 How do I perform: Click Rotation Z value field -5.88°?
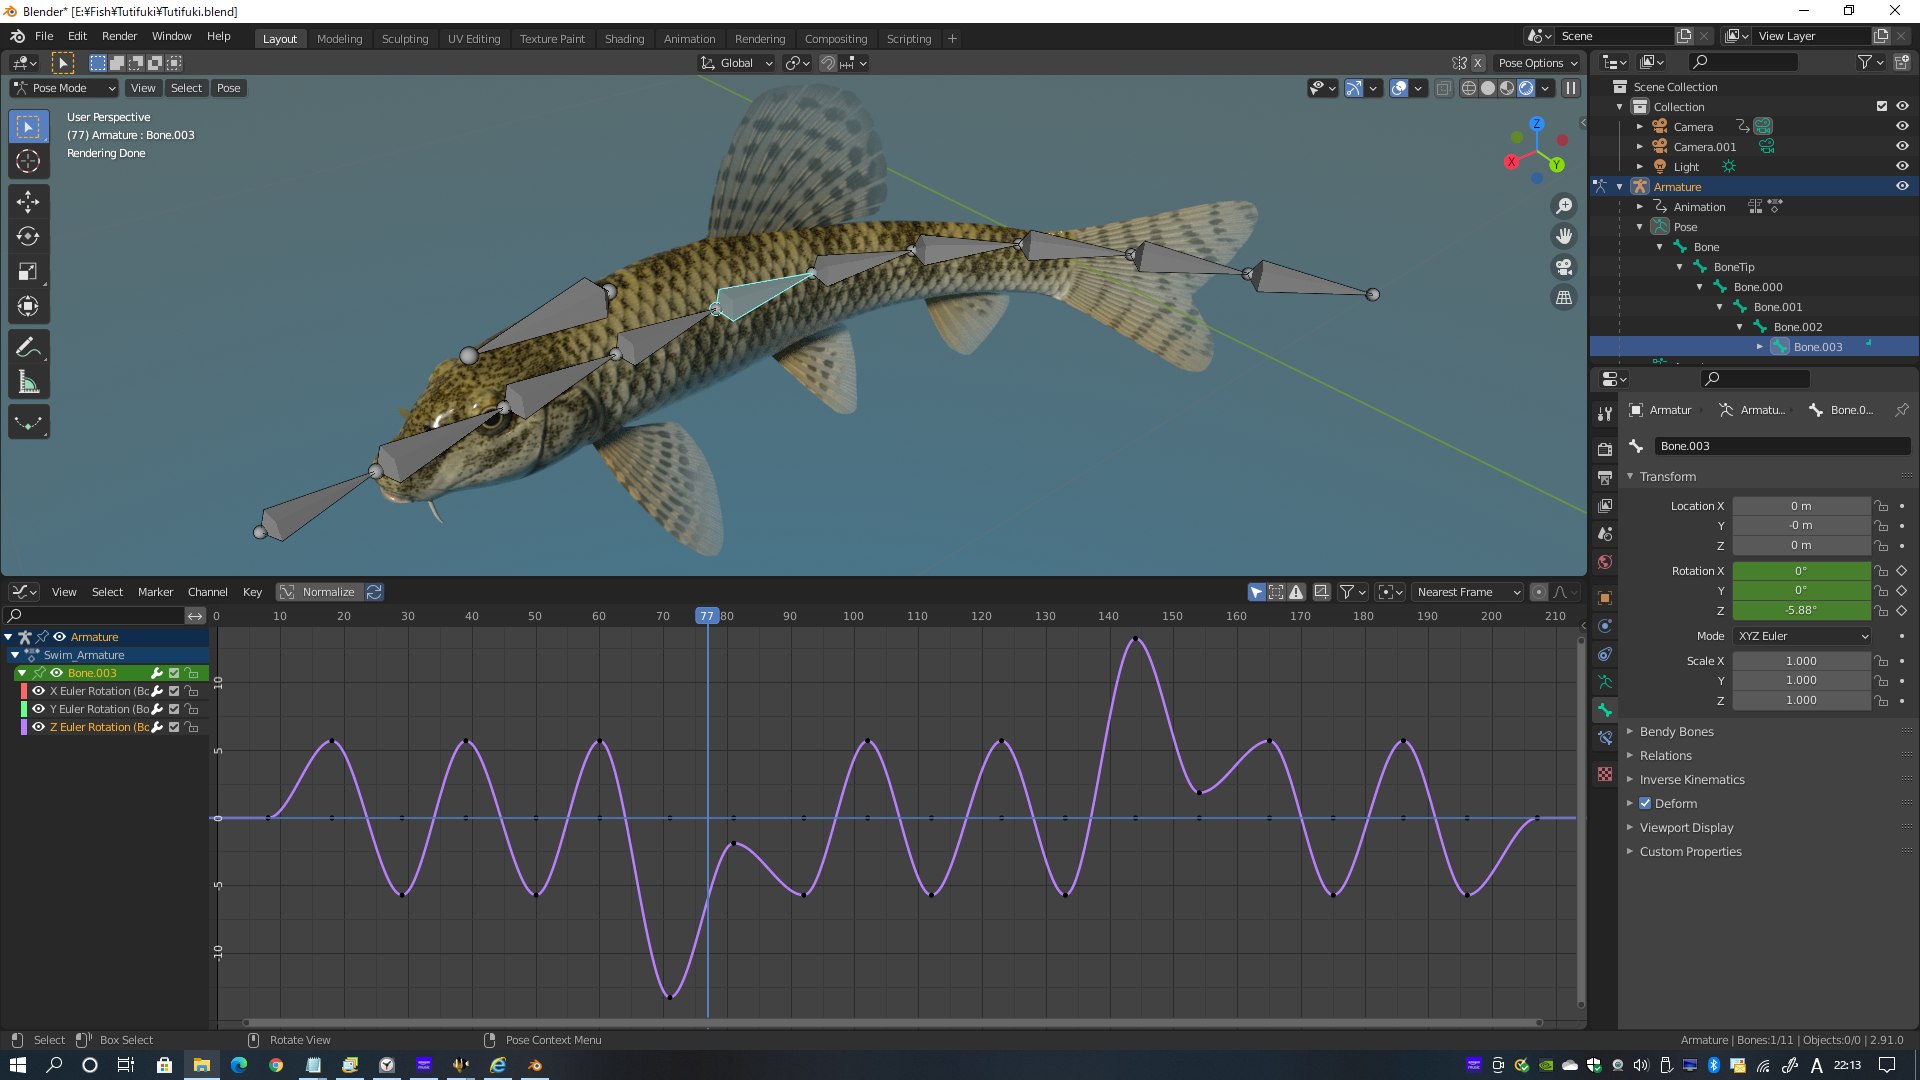(x=1801, y=610)
